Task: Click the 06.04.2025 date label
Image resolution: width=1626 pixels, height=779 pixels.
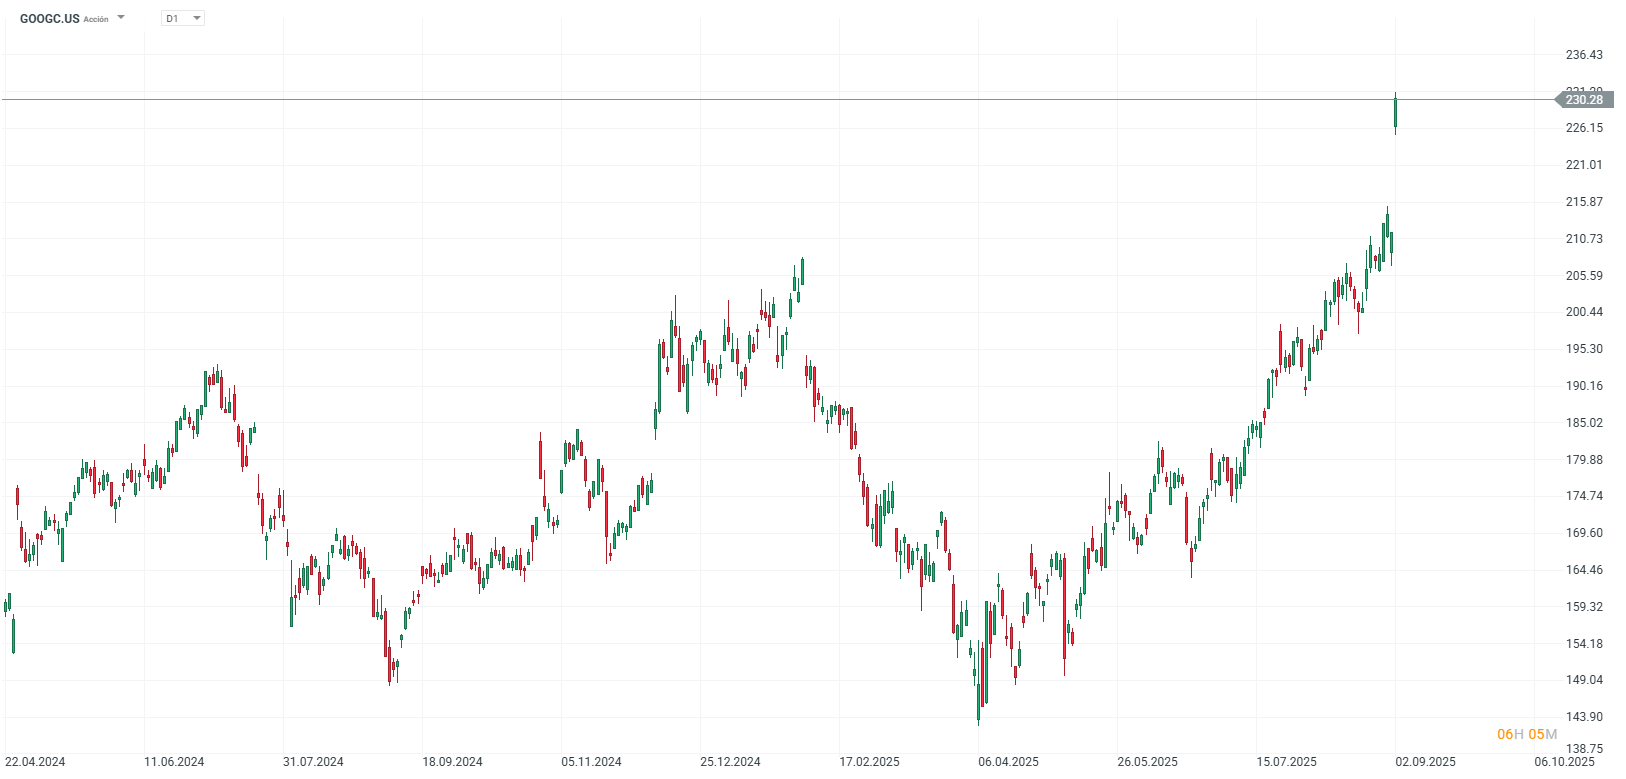Action: [1008, 762]
